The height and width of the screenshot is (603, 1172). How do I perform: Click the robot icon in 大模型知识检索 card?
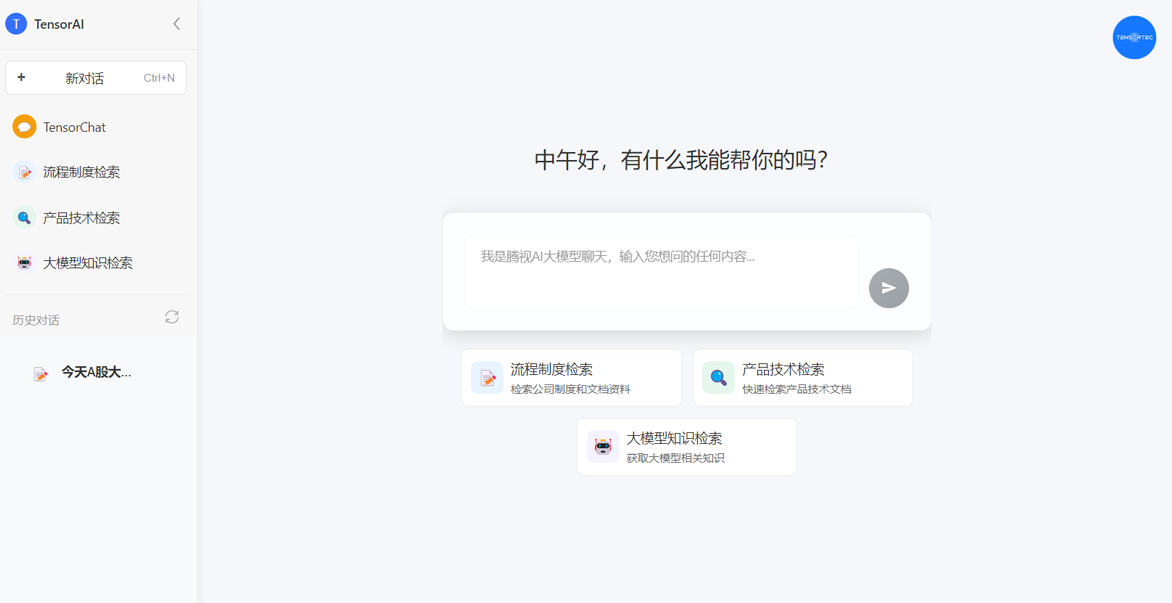click(x=602, y=447)
